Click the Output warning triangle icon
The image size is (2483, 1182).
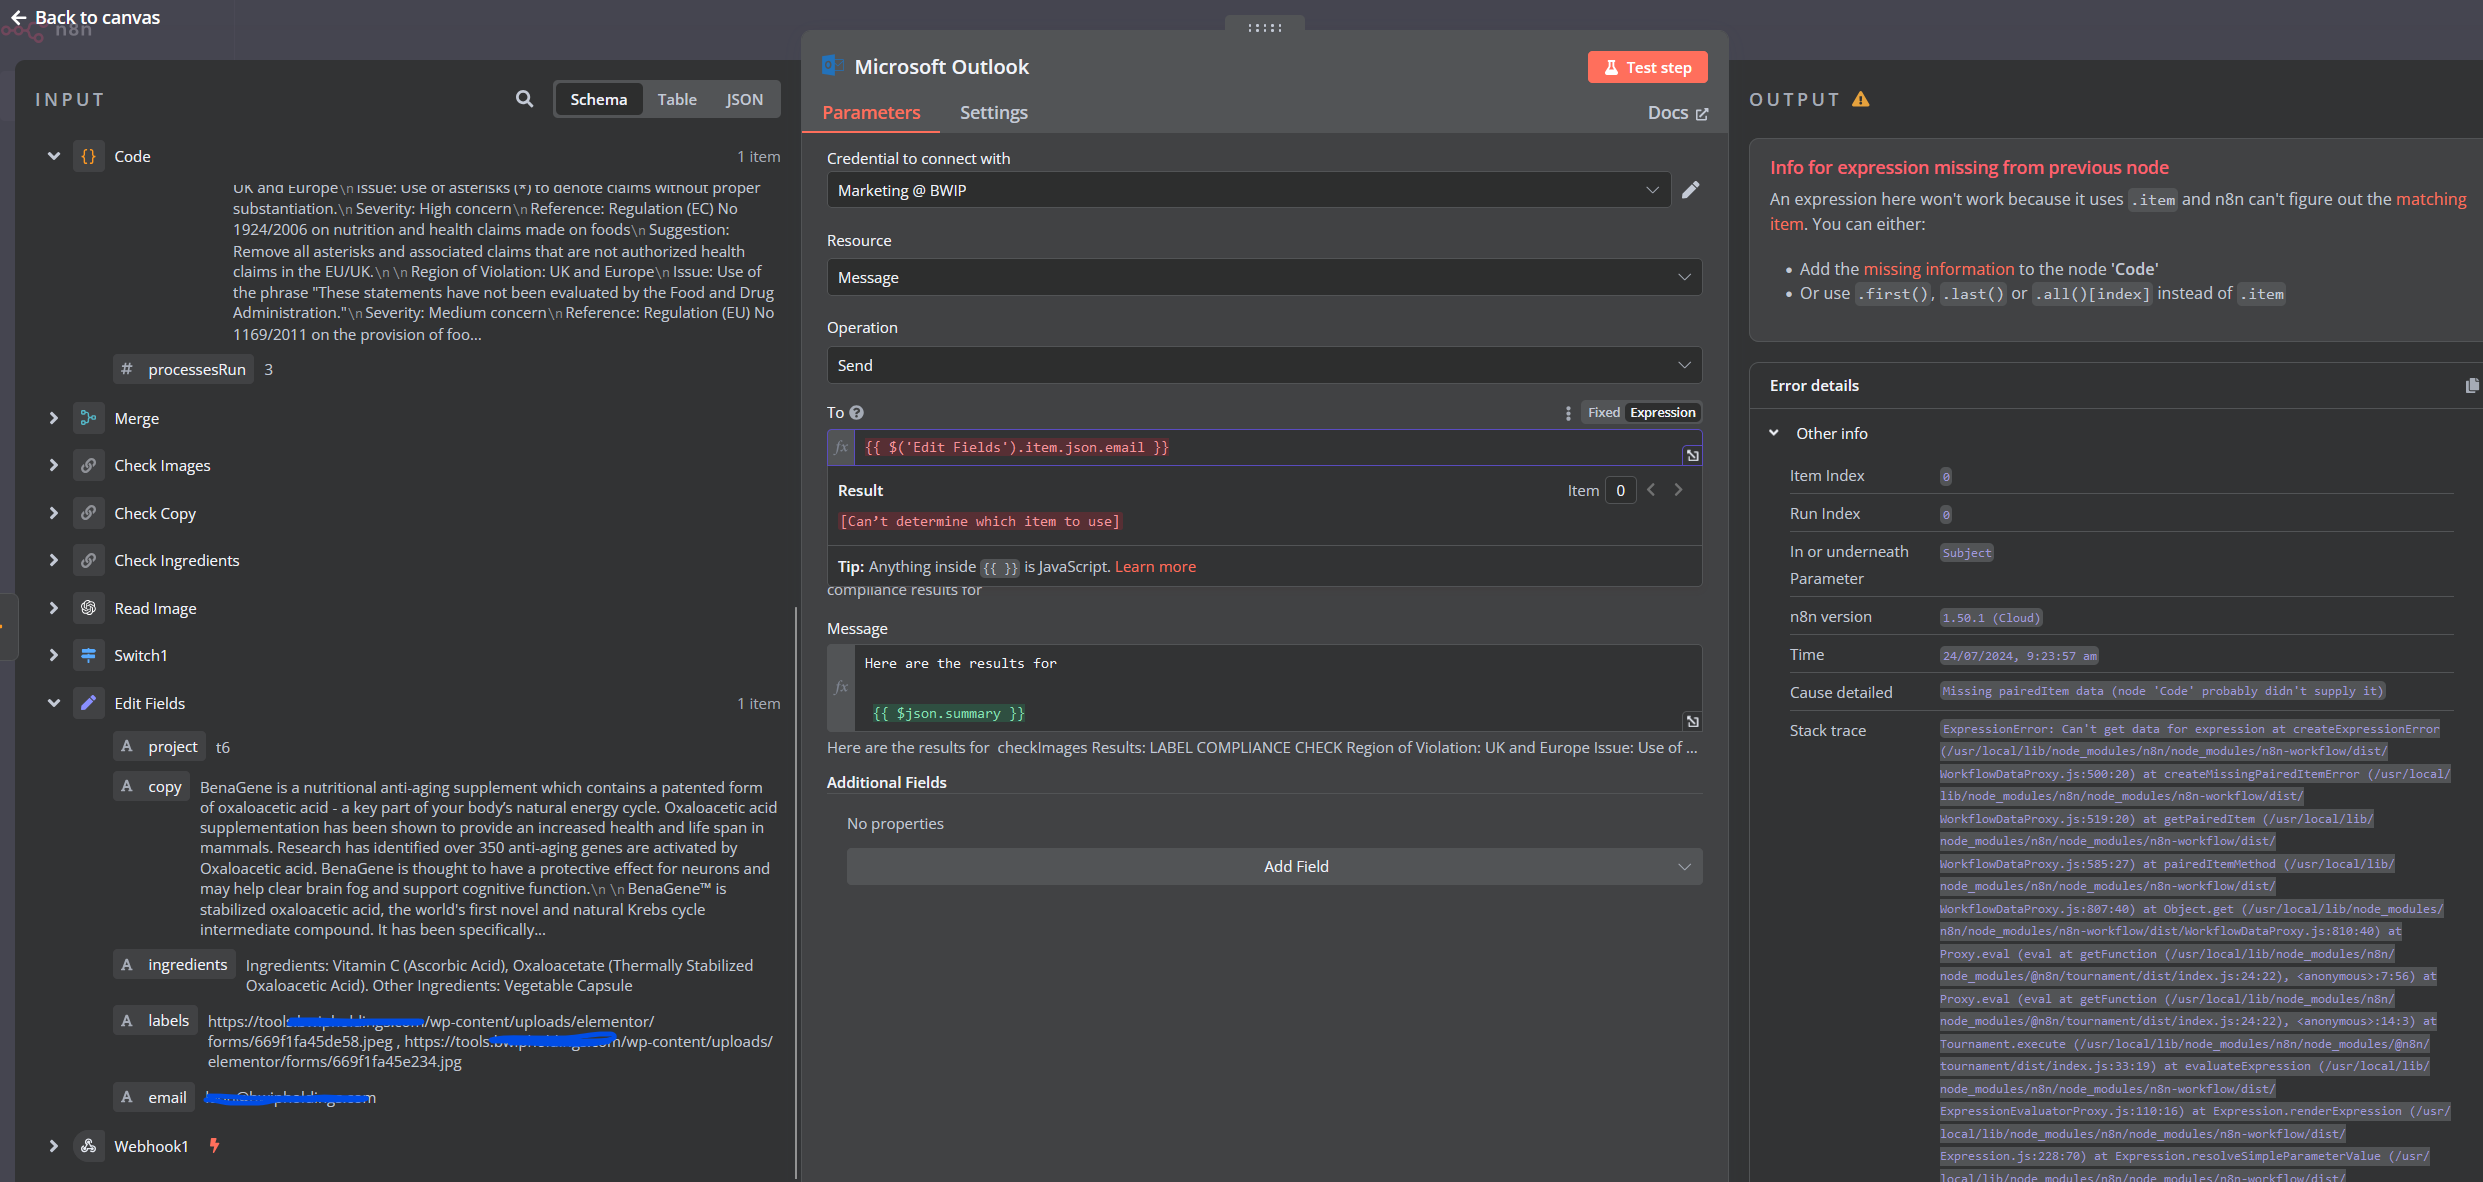click(x=1861, y=99)
